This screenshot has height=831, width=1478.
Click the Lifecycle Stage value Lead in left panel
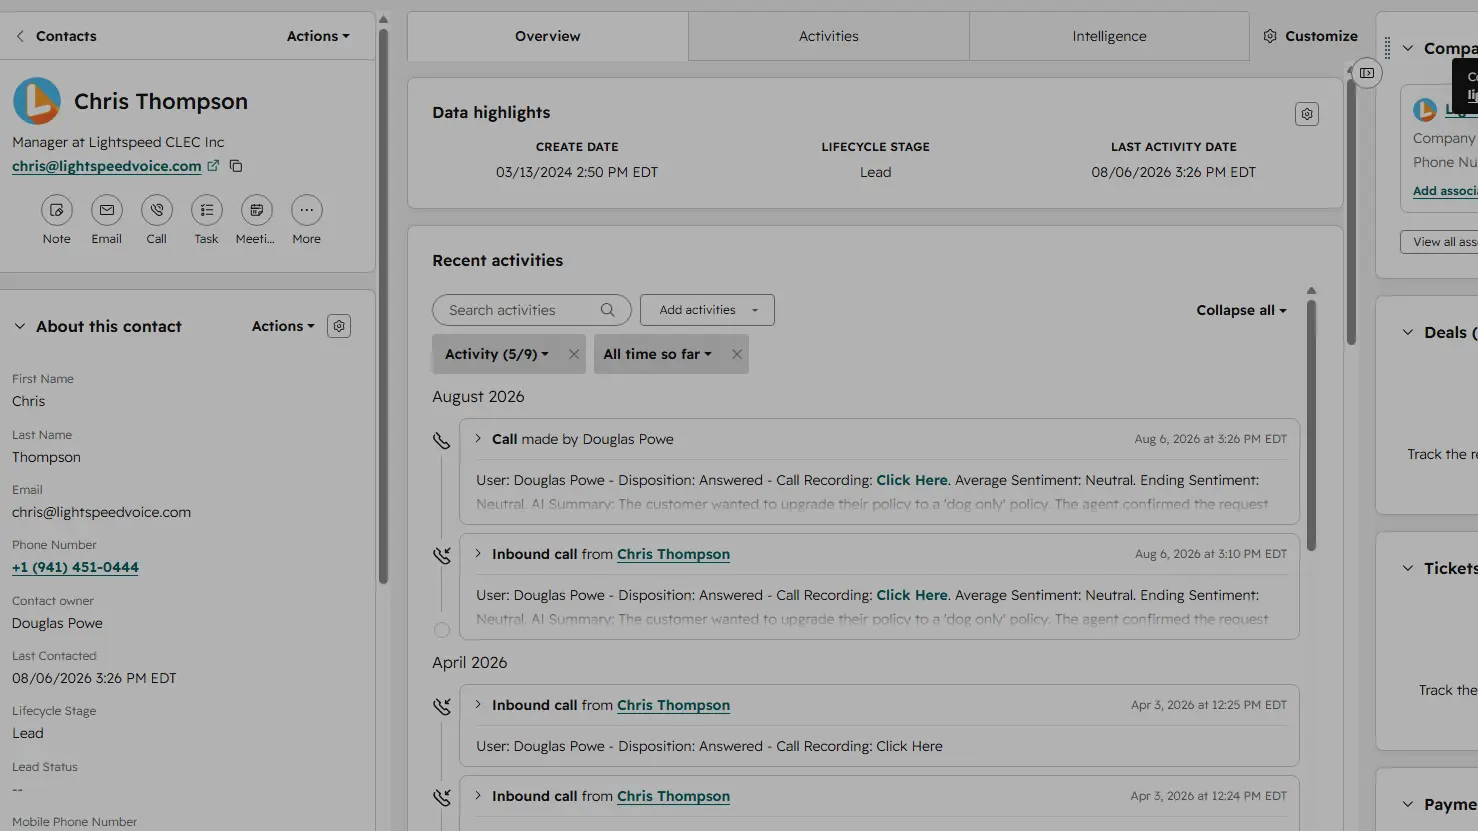[28, 733]
